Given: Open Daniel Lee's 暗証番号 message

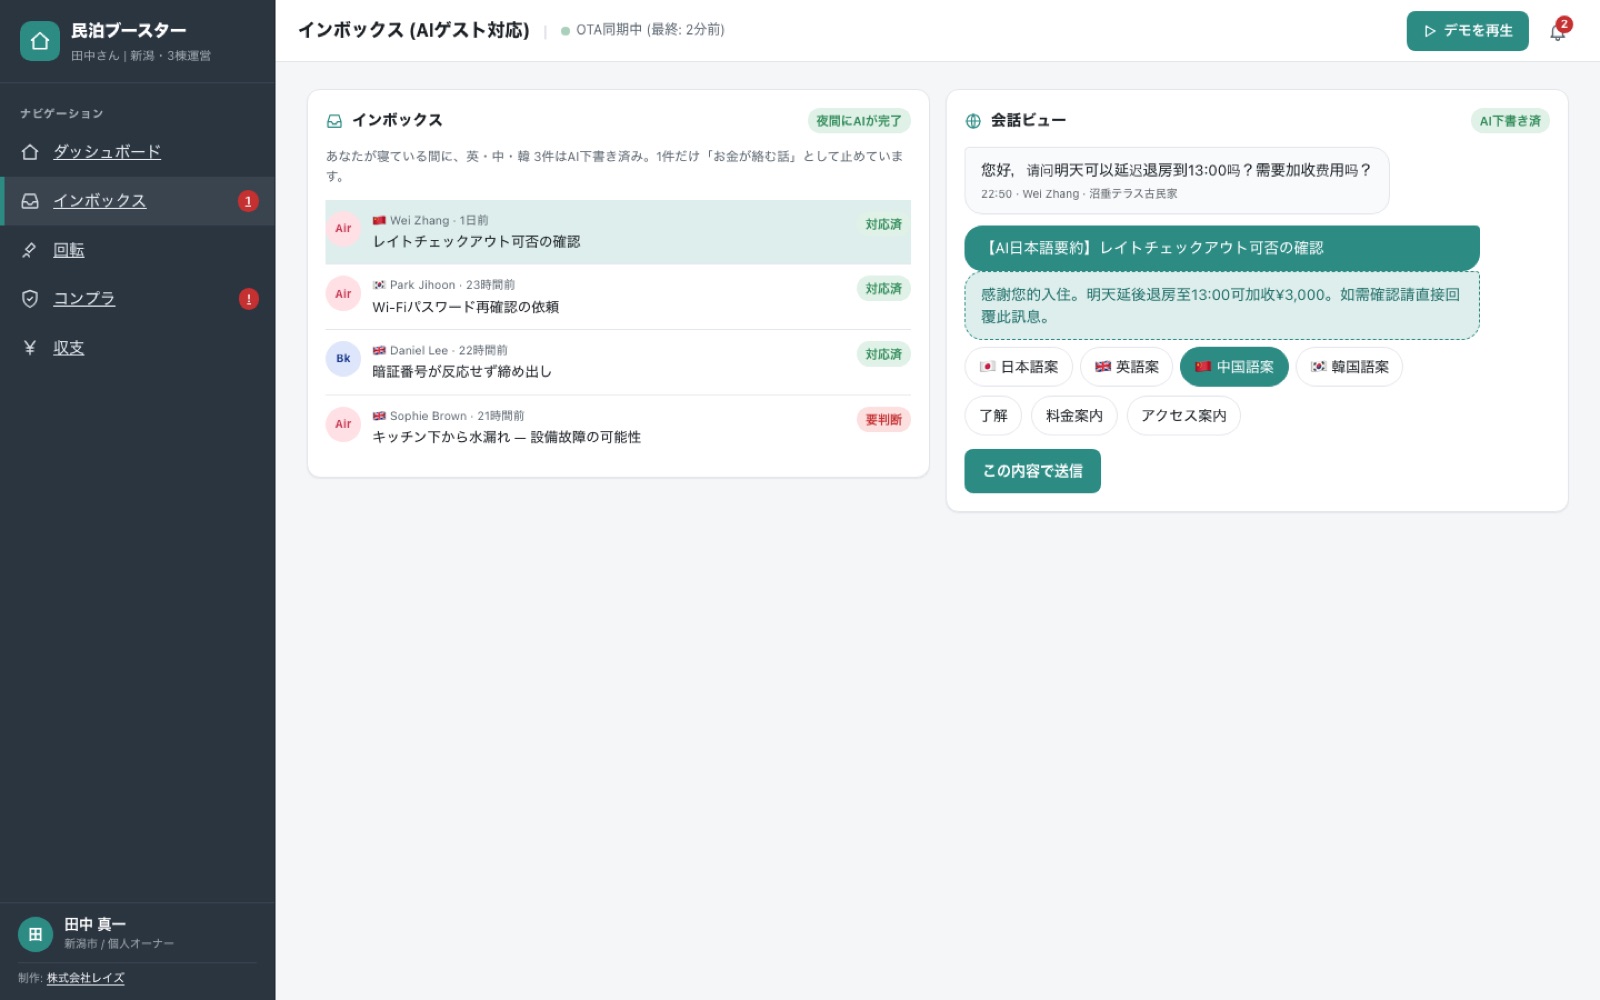Looking at the screenshot, I should pos(618,362).
